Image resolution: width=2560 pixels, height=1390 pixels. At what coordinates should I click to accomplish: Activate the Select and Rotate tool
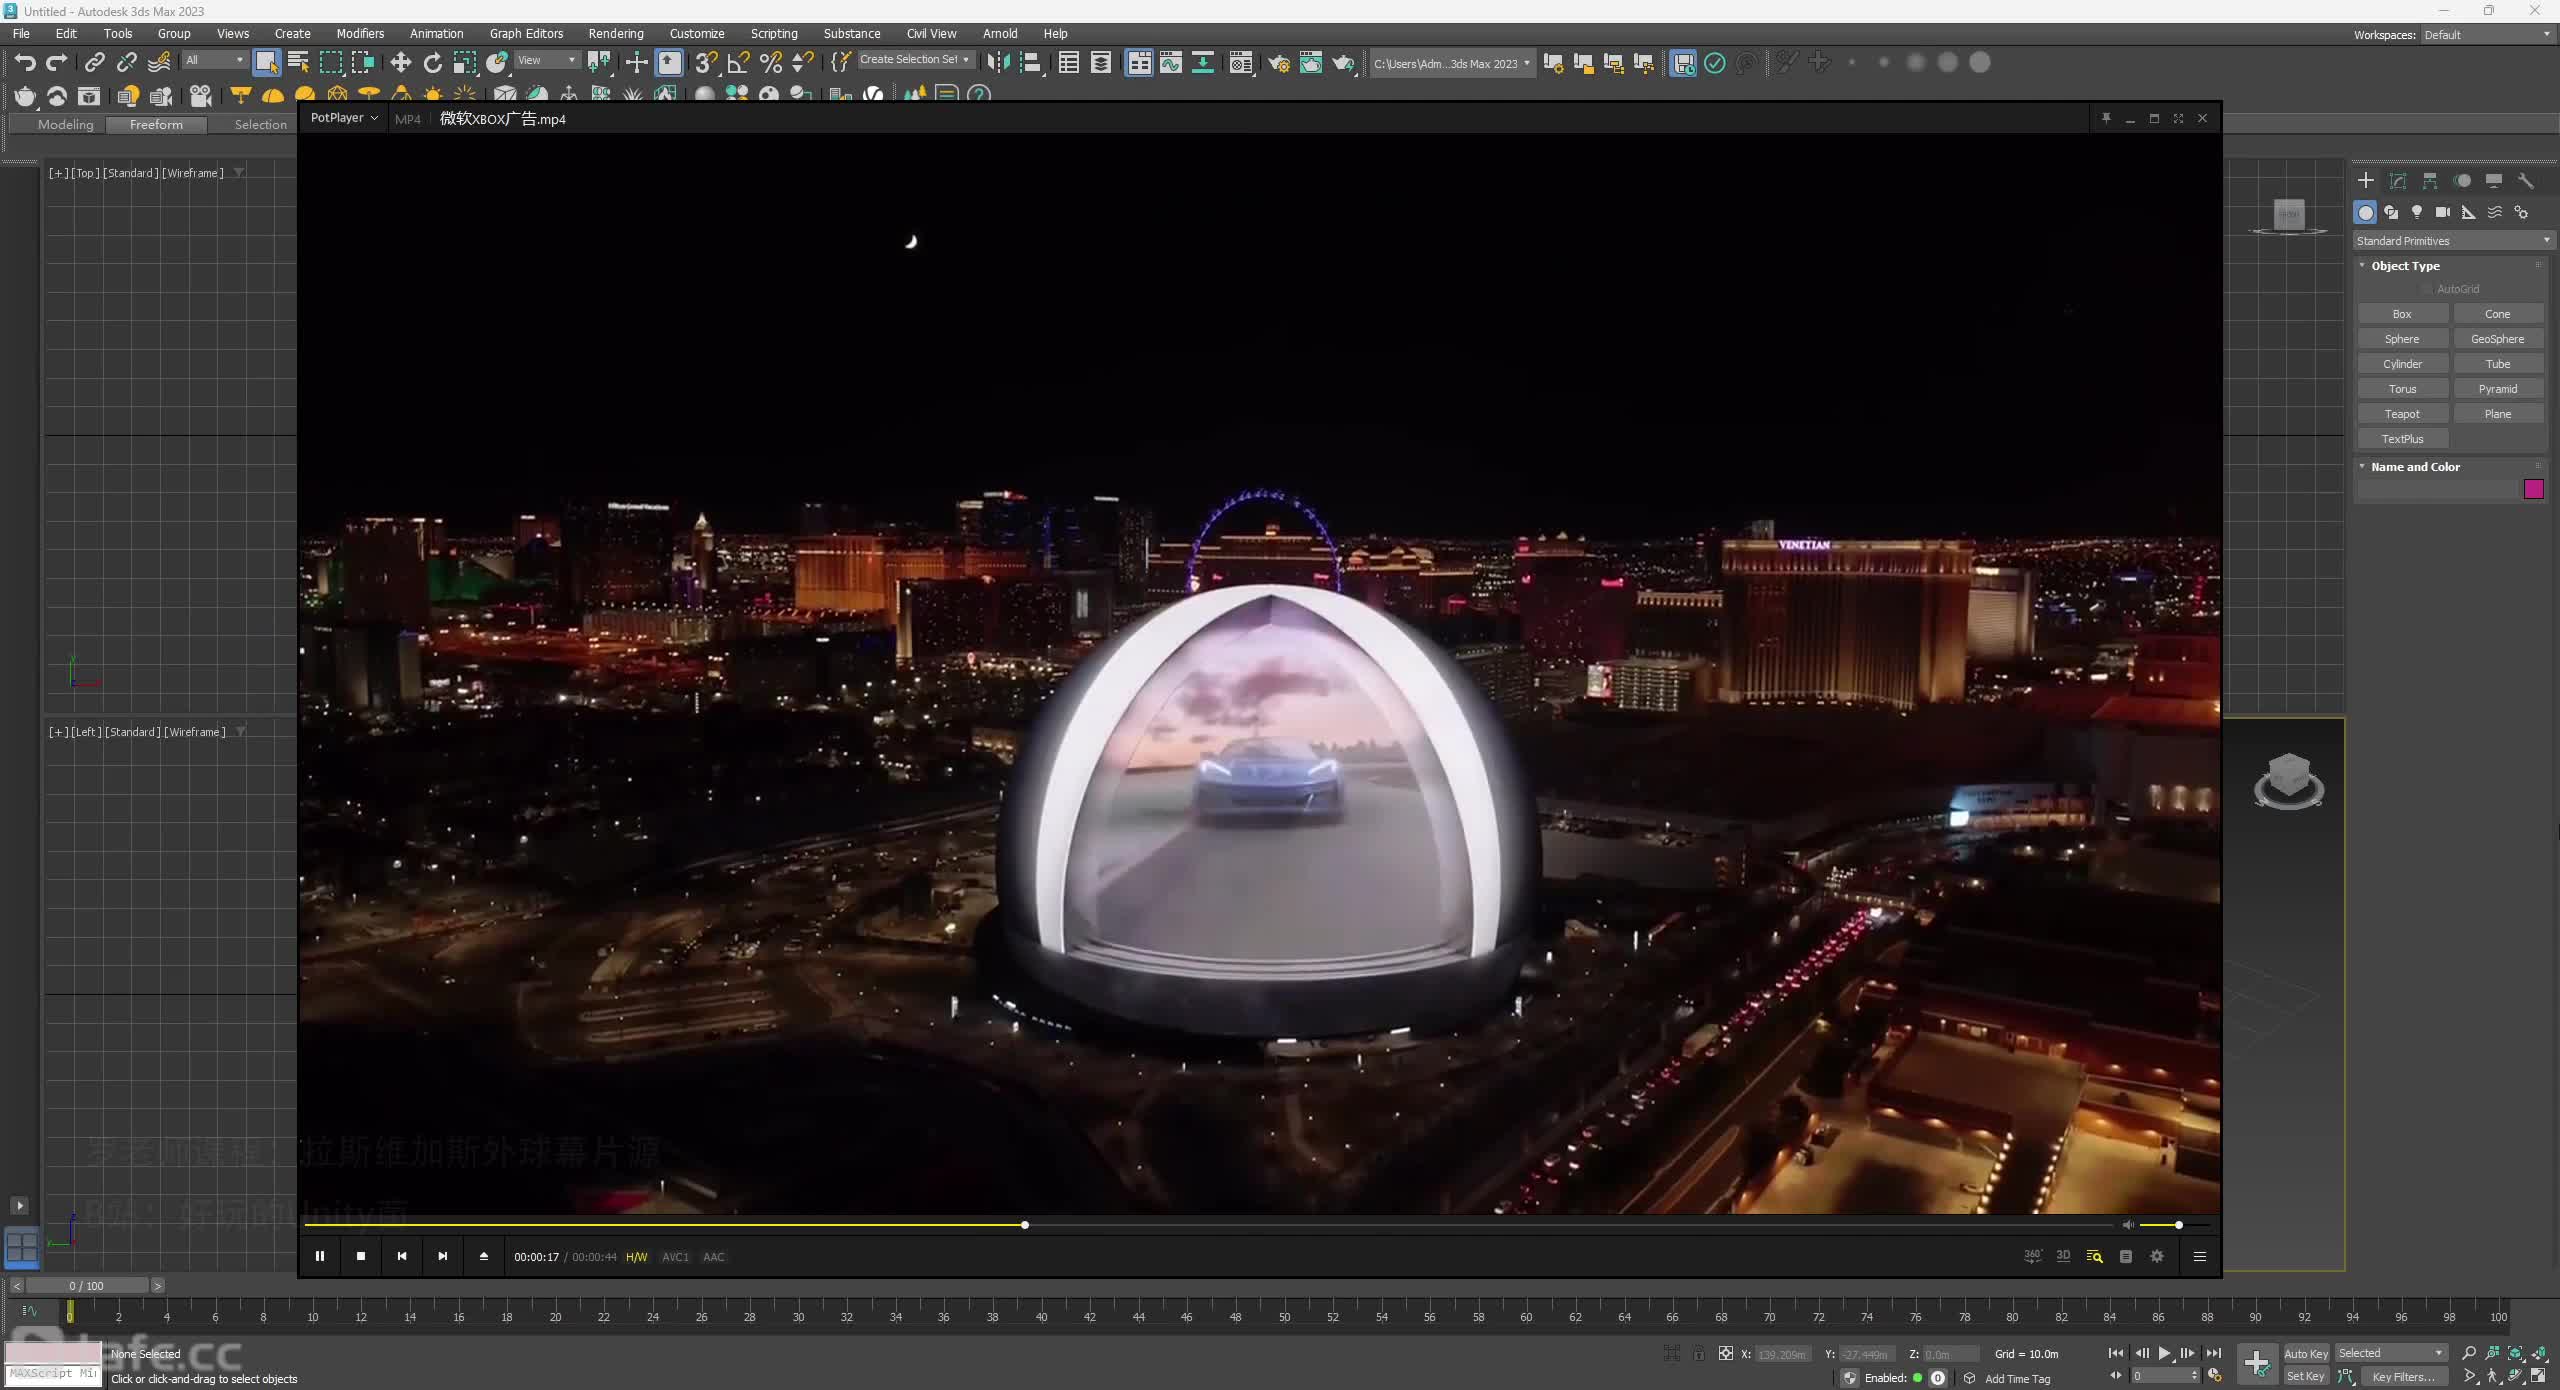coord(433,62)
